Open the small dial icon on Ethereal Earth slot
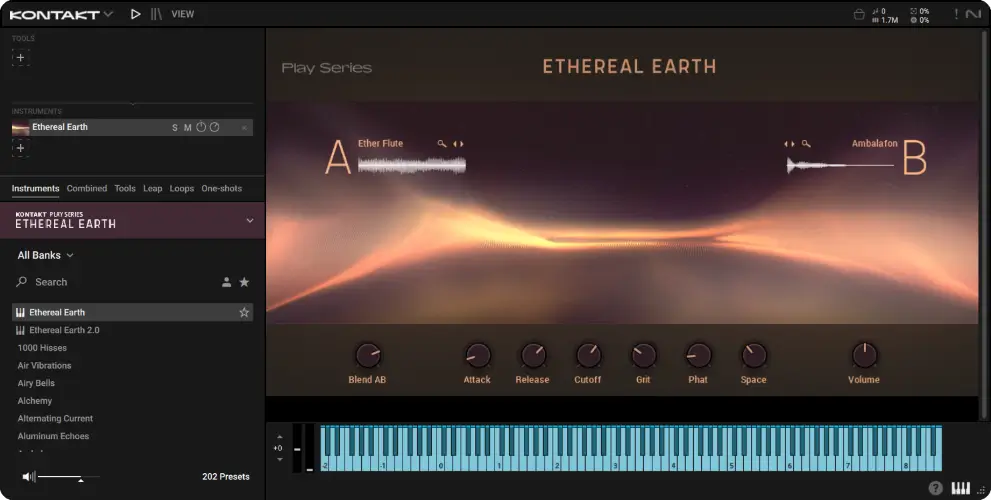991x500 pixels. pyautogui.click(x=215, y=127)
